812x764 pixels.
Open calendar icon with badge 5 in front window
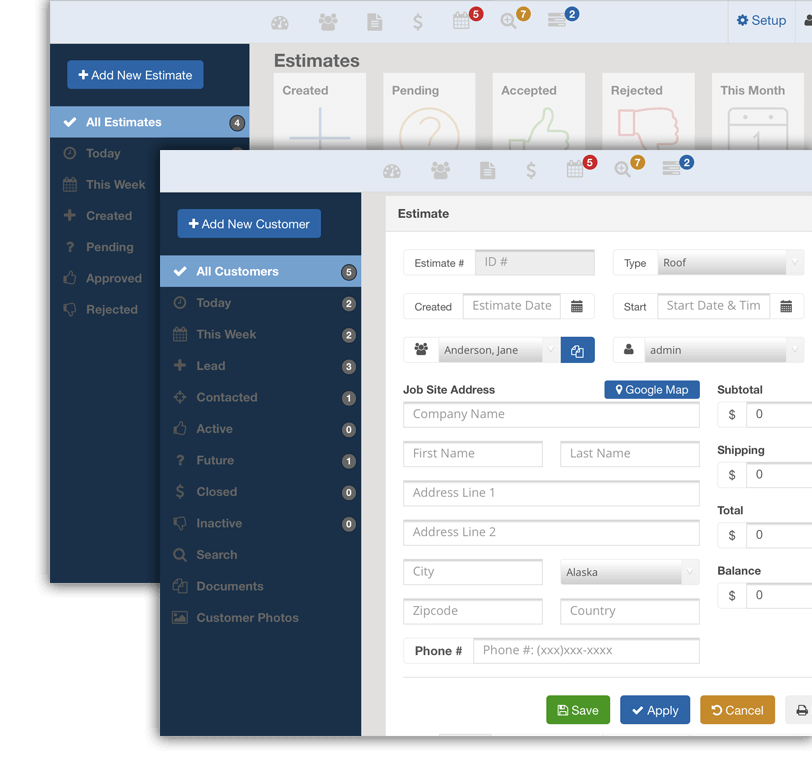576,169
